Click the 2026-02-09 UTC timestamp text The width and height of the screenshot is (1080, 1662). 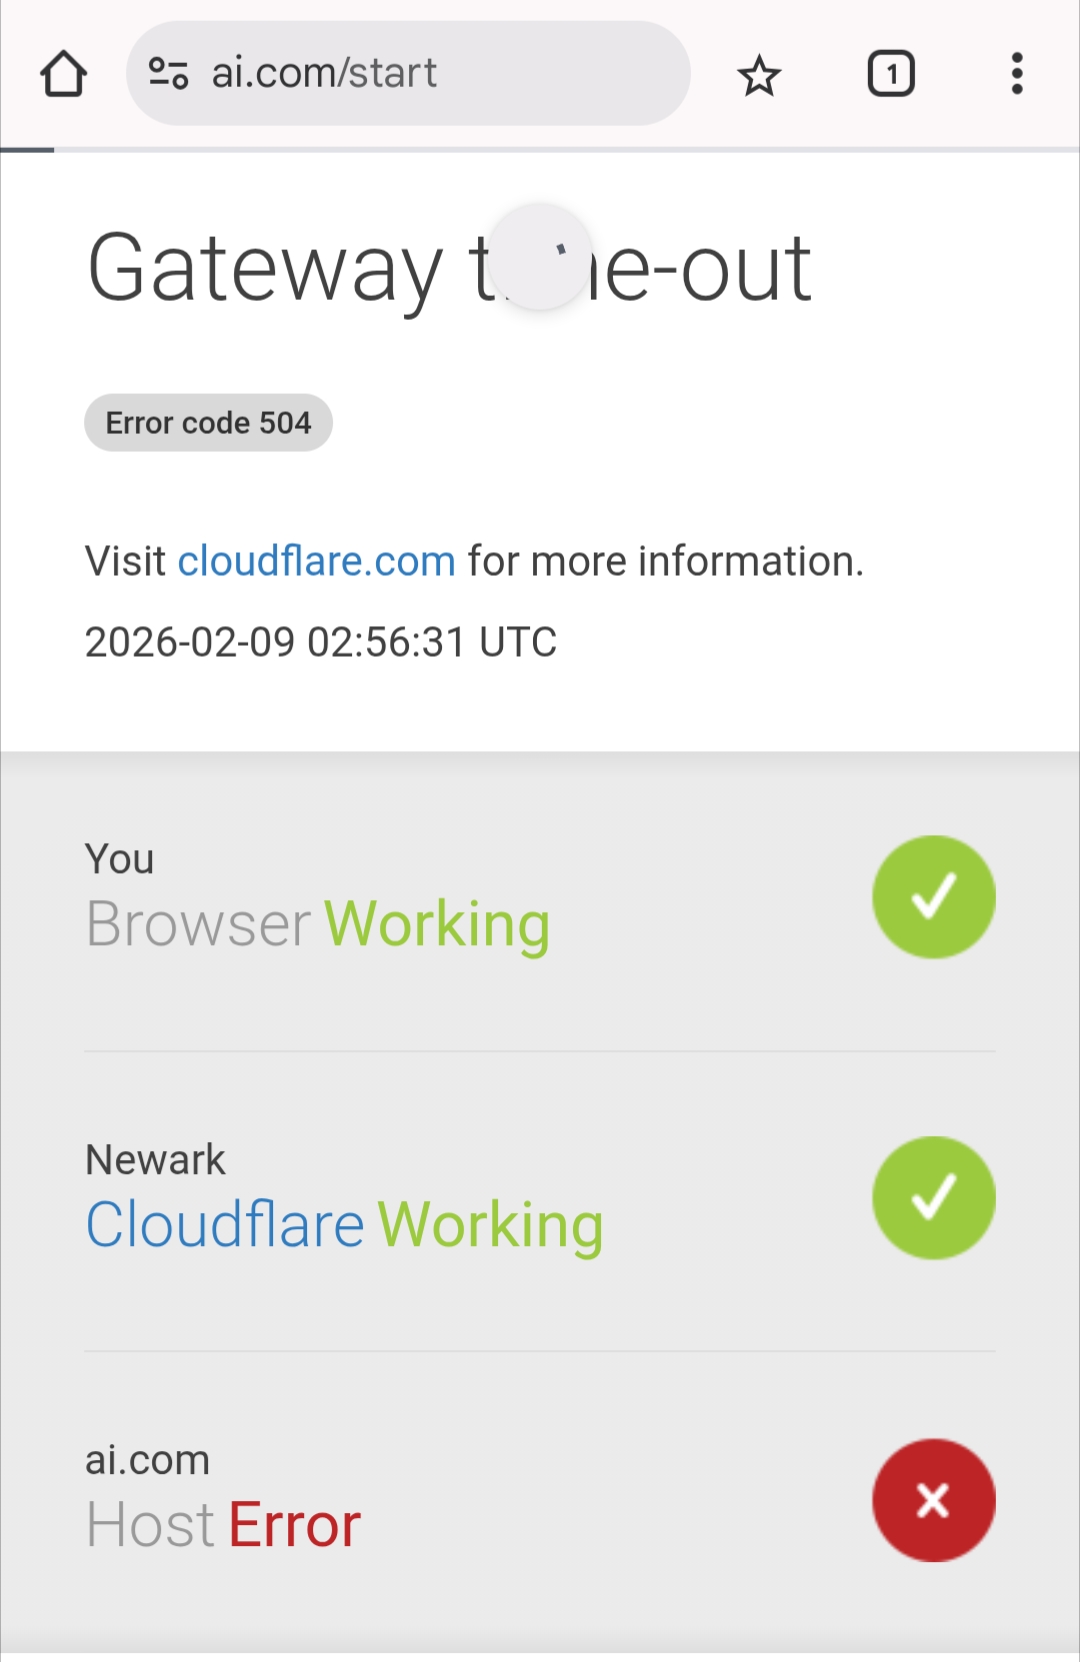click(320, 642)
